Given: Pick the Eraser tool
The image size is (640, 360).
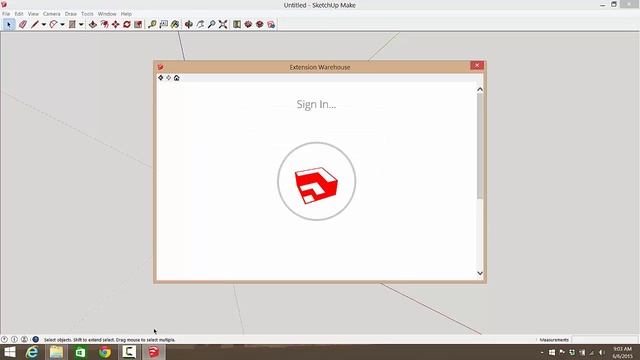Looking at the screenshot, I should click(23, 24).
